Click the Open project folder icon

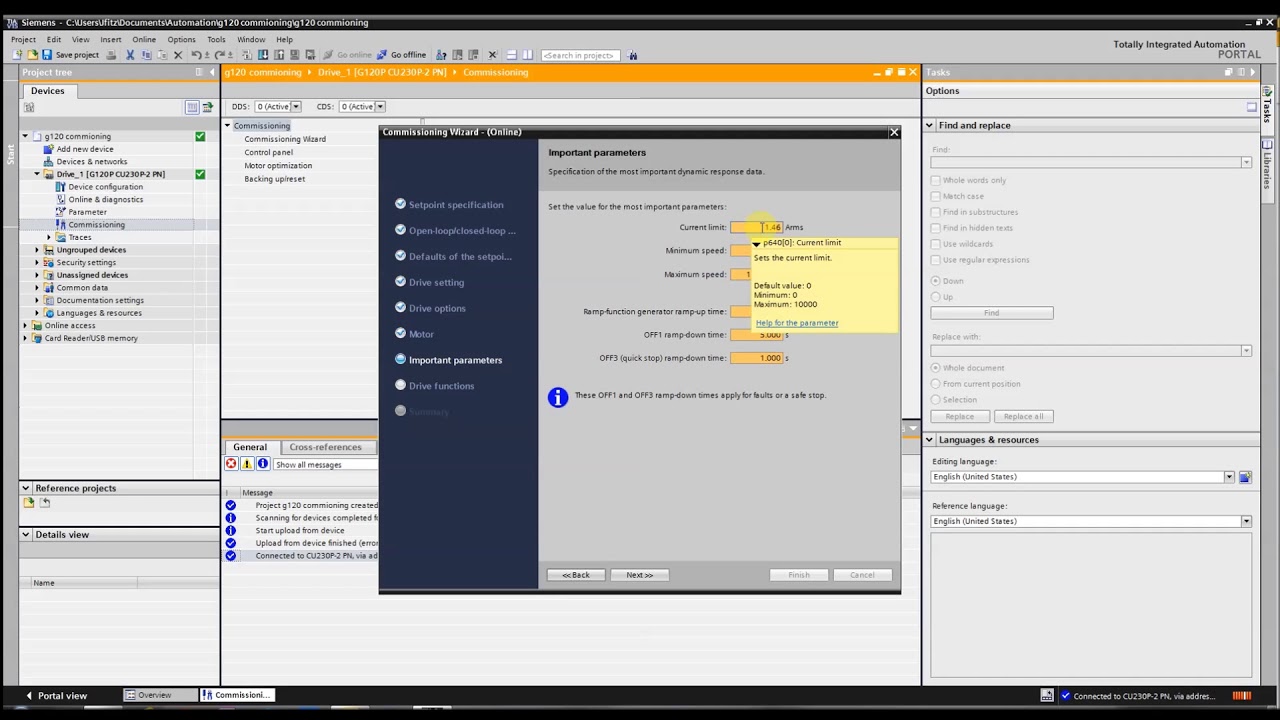point(32,55)
